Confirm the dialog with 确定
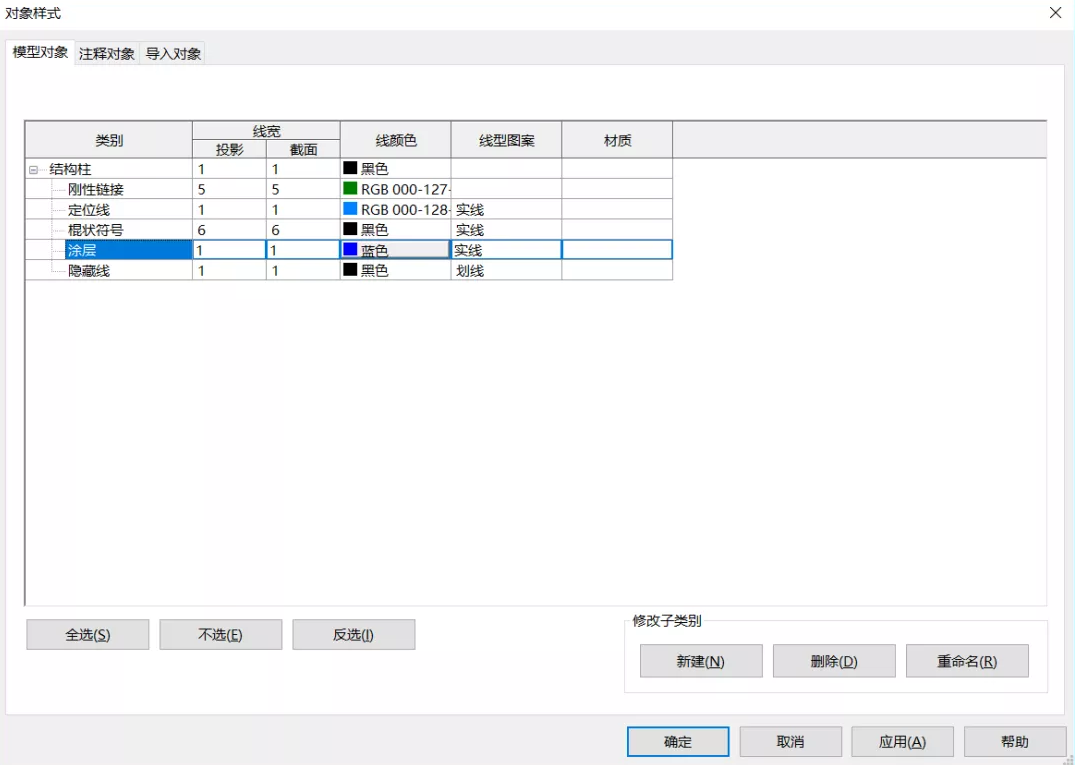This screenshot has width=1075, height=765. pyautogui.click(x=677, y=742)
